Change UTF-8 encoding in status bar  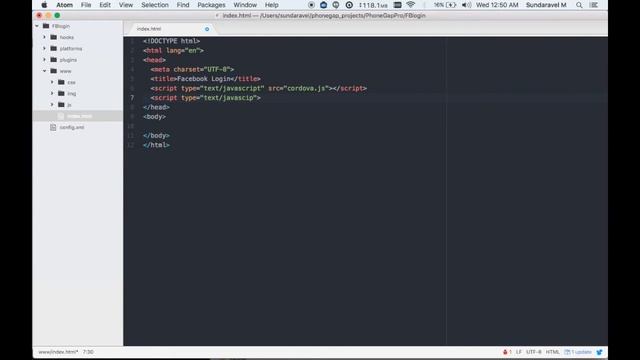pos(533,352)
